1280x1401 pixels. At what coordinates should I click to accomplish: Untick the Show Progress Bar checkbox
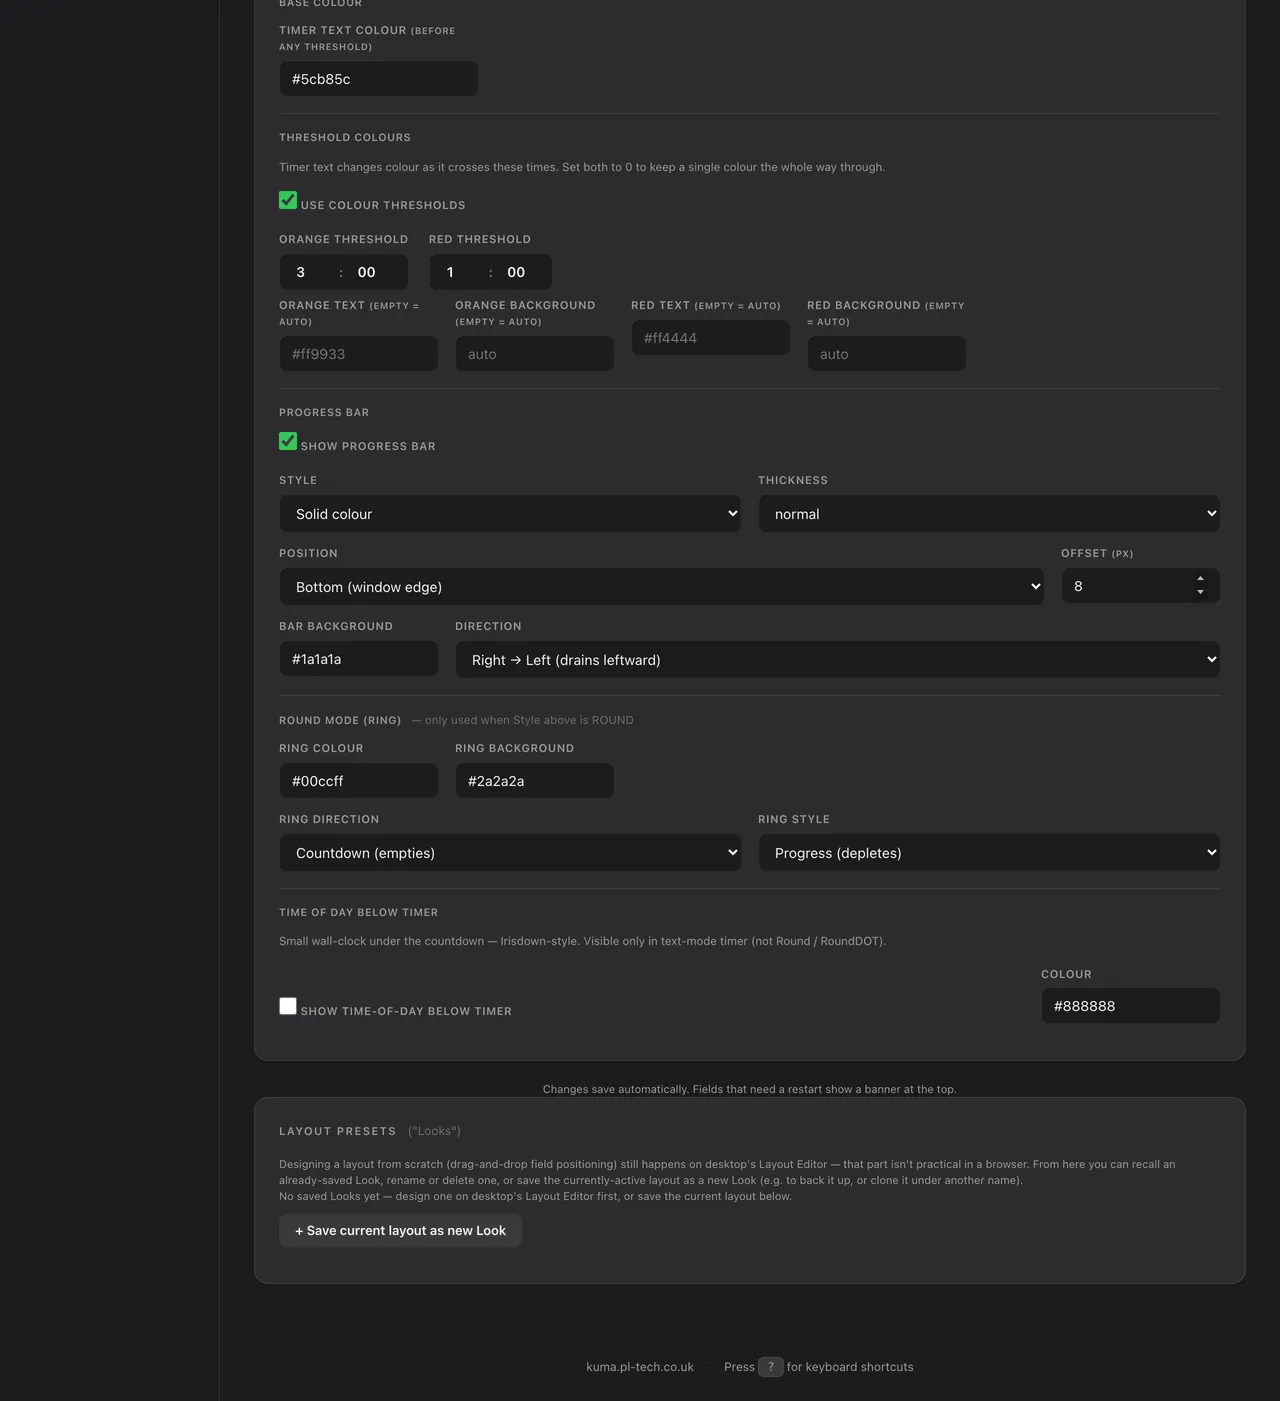tap(288, 441)
